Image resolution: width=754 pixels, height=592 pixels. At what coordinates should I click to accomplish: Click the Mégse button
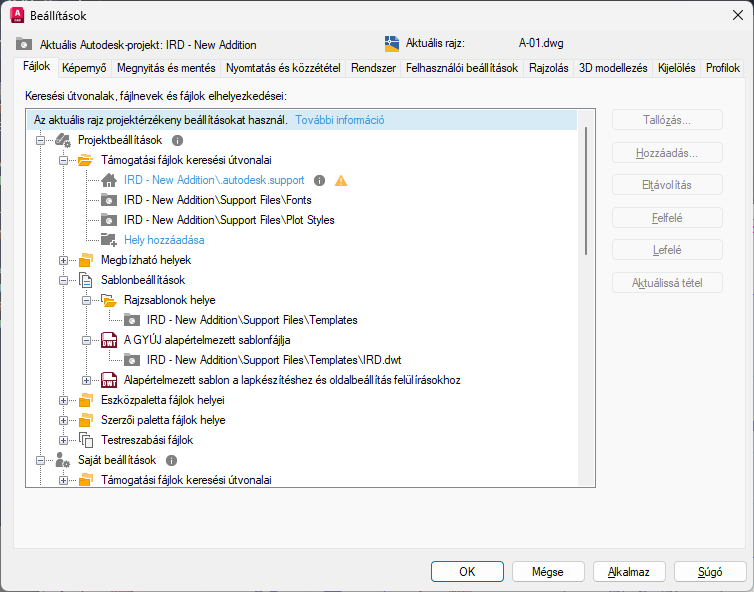coord(547,571)
